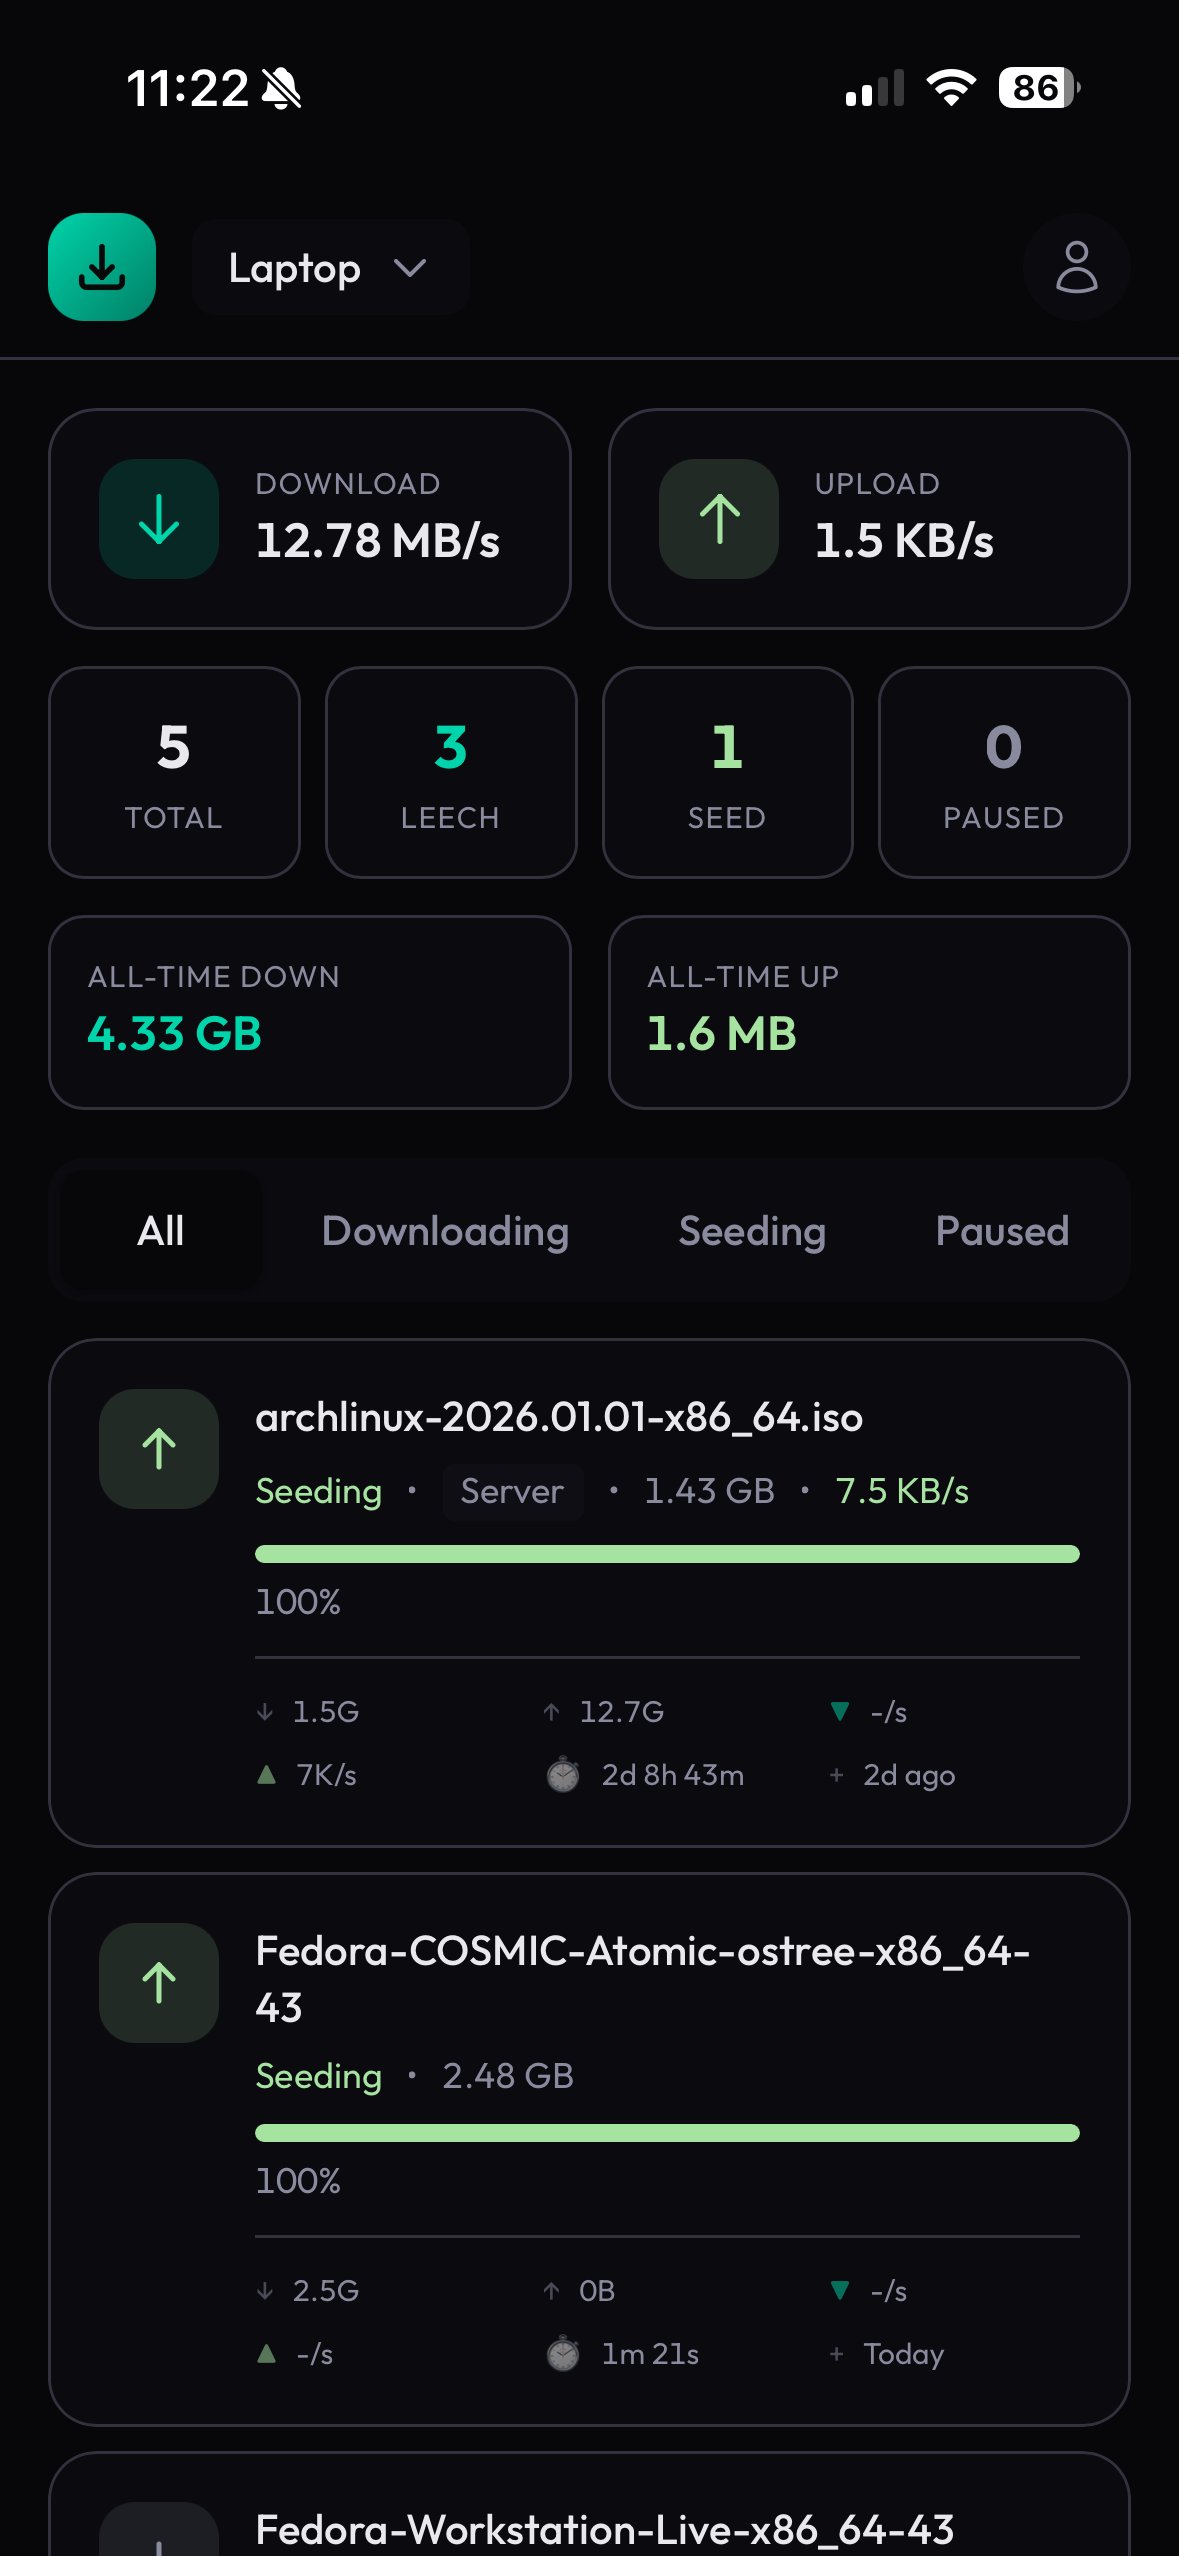Click the Server tag on archlinux torrent
Image resolution: width=1179 pixels, height=2556 pixels.
[512, 1491]
